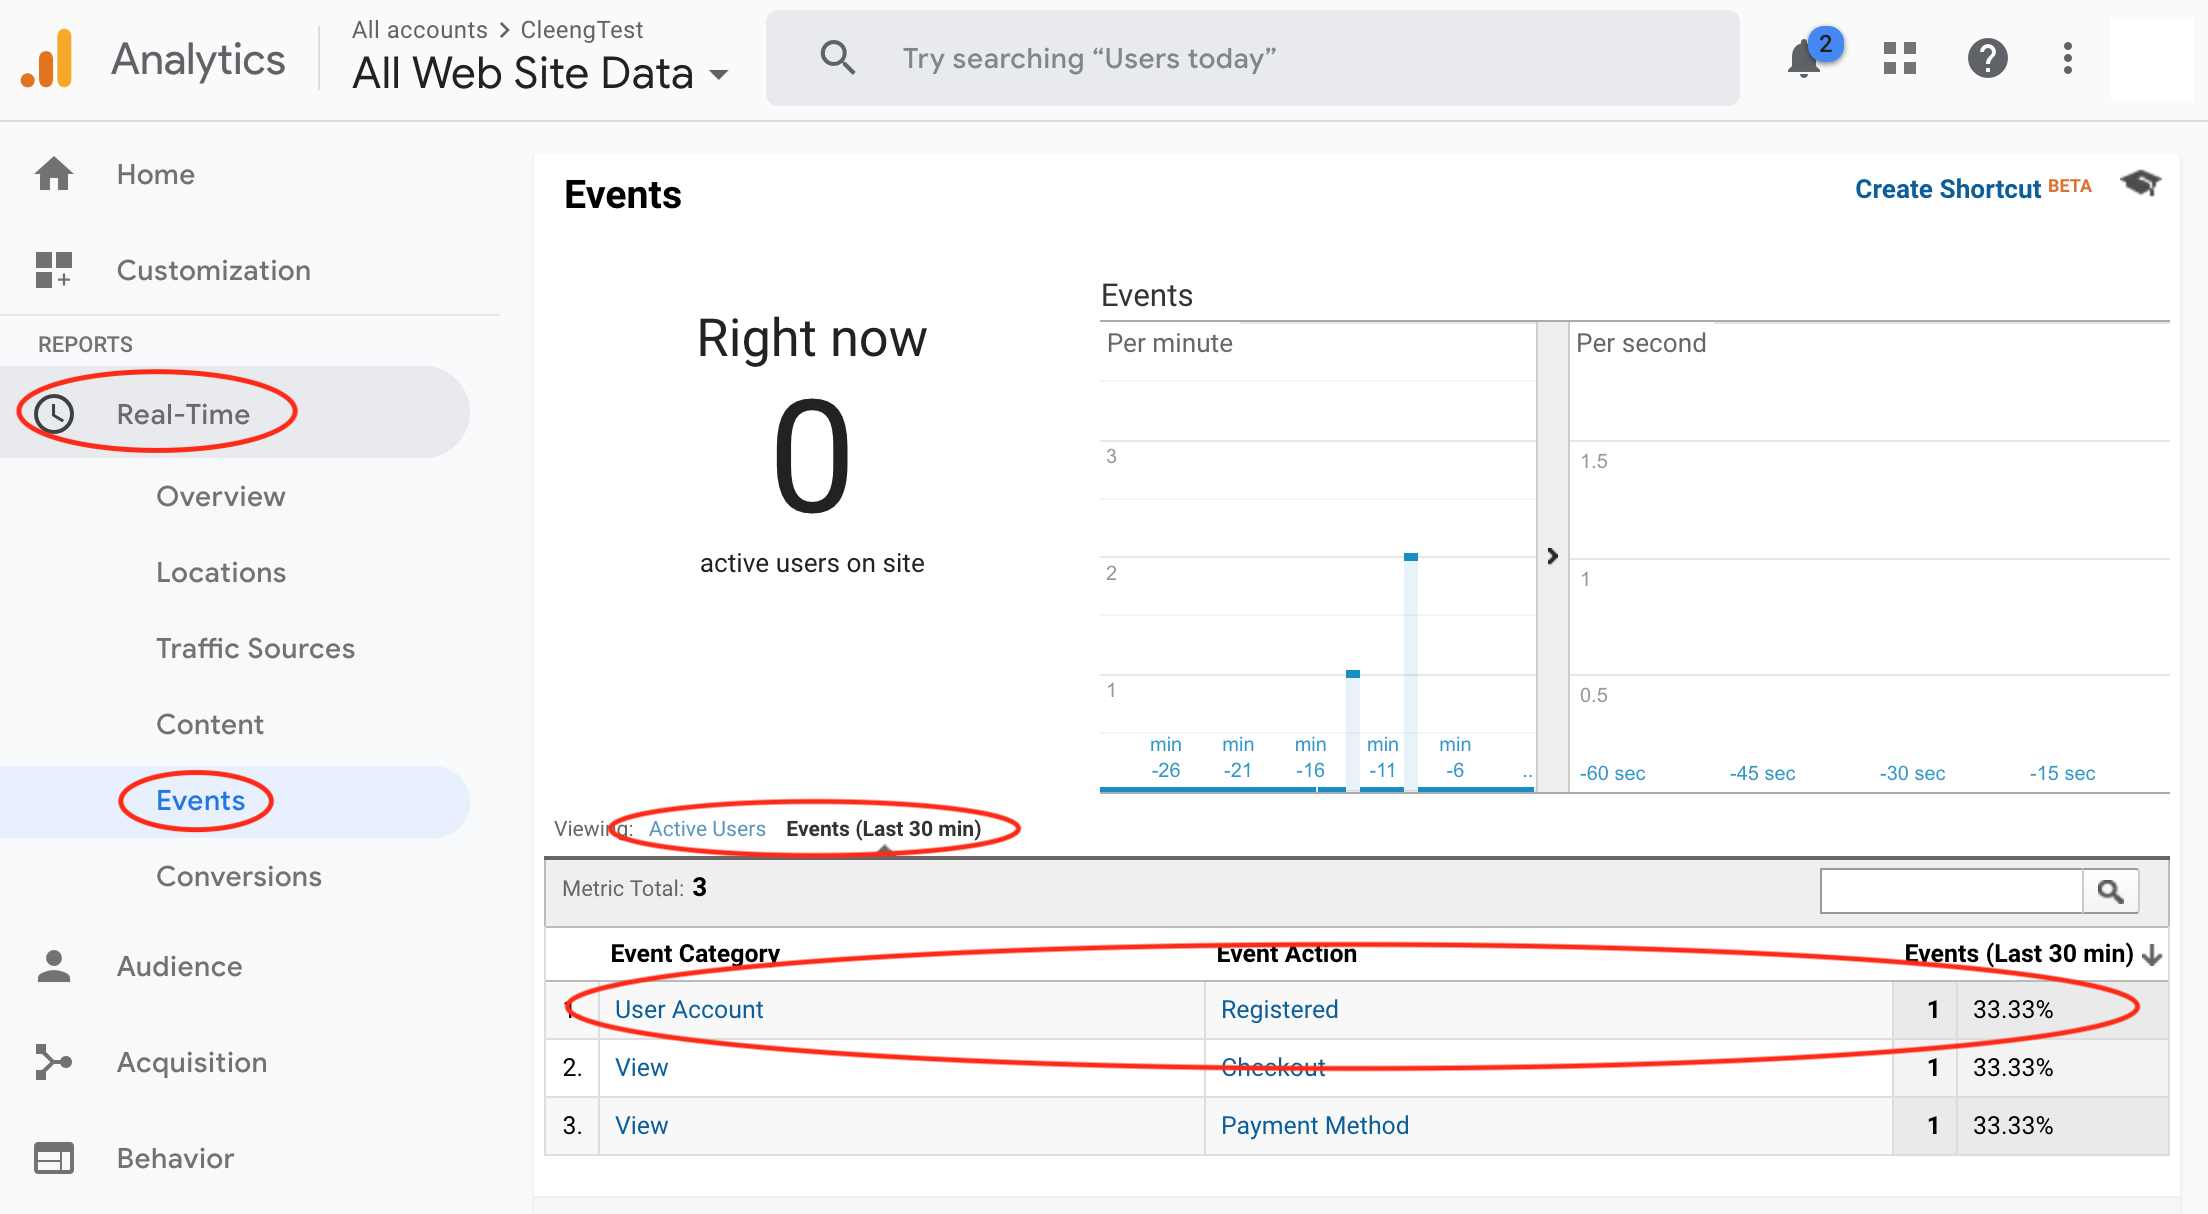
Task: Open the three-dot more options menu
Action: tap(2068, 58)
